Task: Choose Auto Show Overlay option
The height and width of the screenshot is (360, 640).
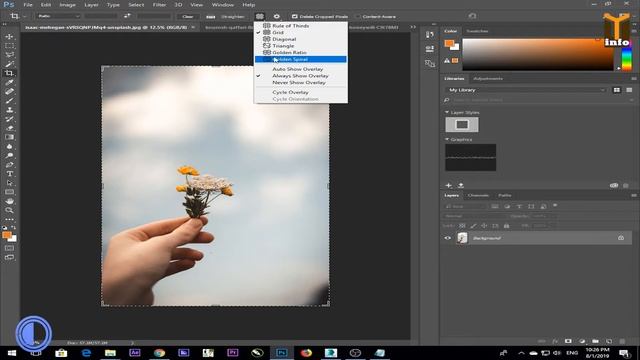Action: click(x=298, y=69)
